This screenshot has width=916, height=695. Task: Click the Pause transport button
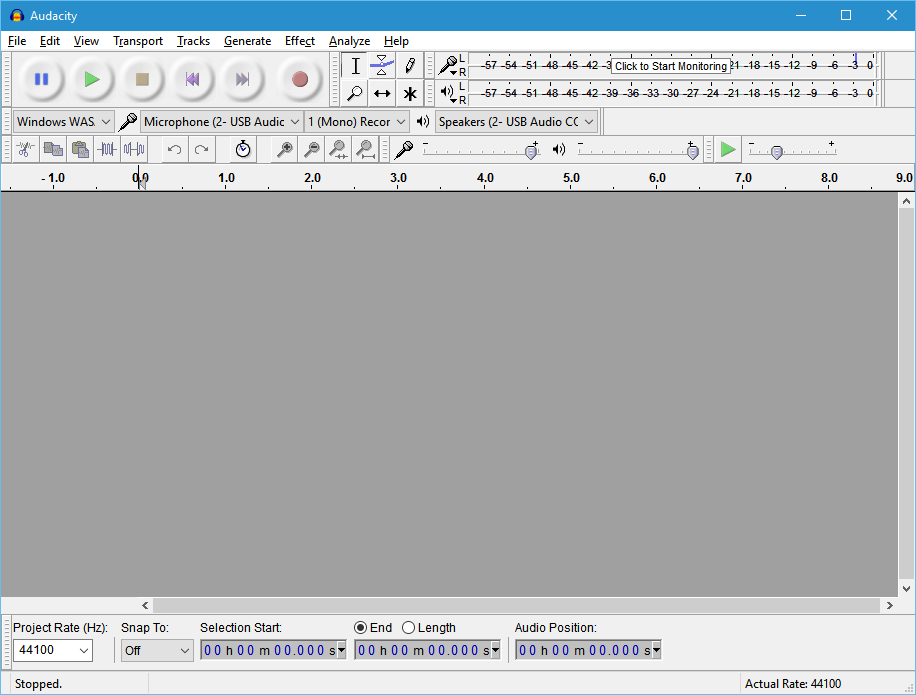coord(41,79)
